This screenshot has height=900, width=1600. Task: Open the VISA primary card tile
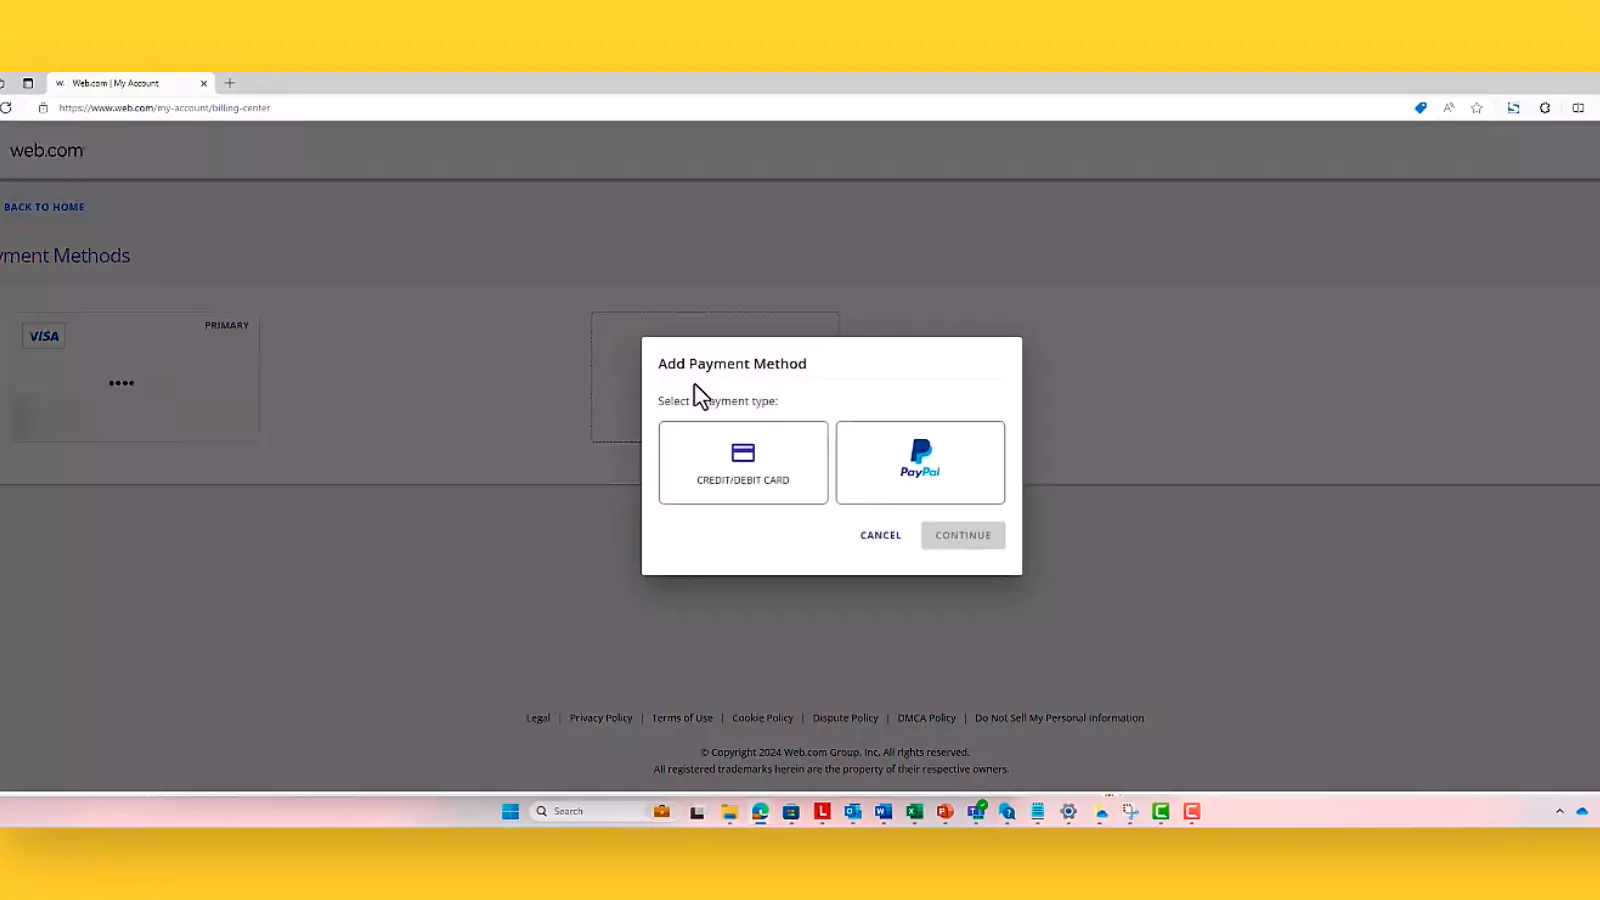[135, 377]
